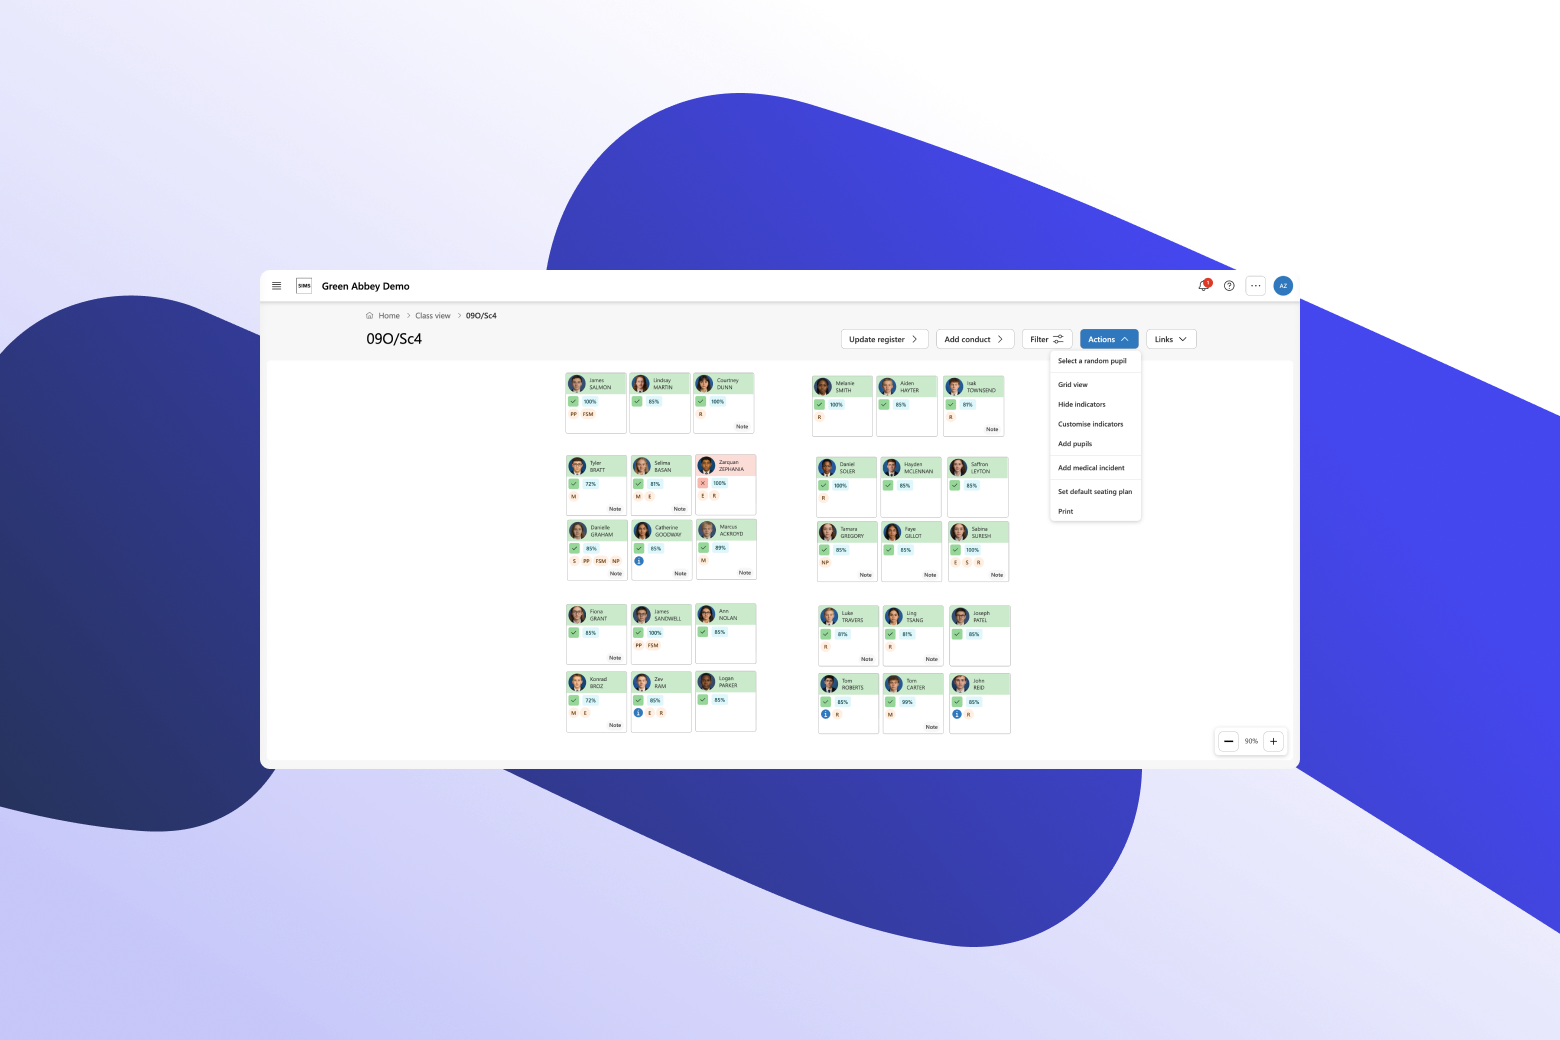Choose Select a random pupil
This screenshot has width=1560, height=1040.
tap(1092, 361)
